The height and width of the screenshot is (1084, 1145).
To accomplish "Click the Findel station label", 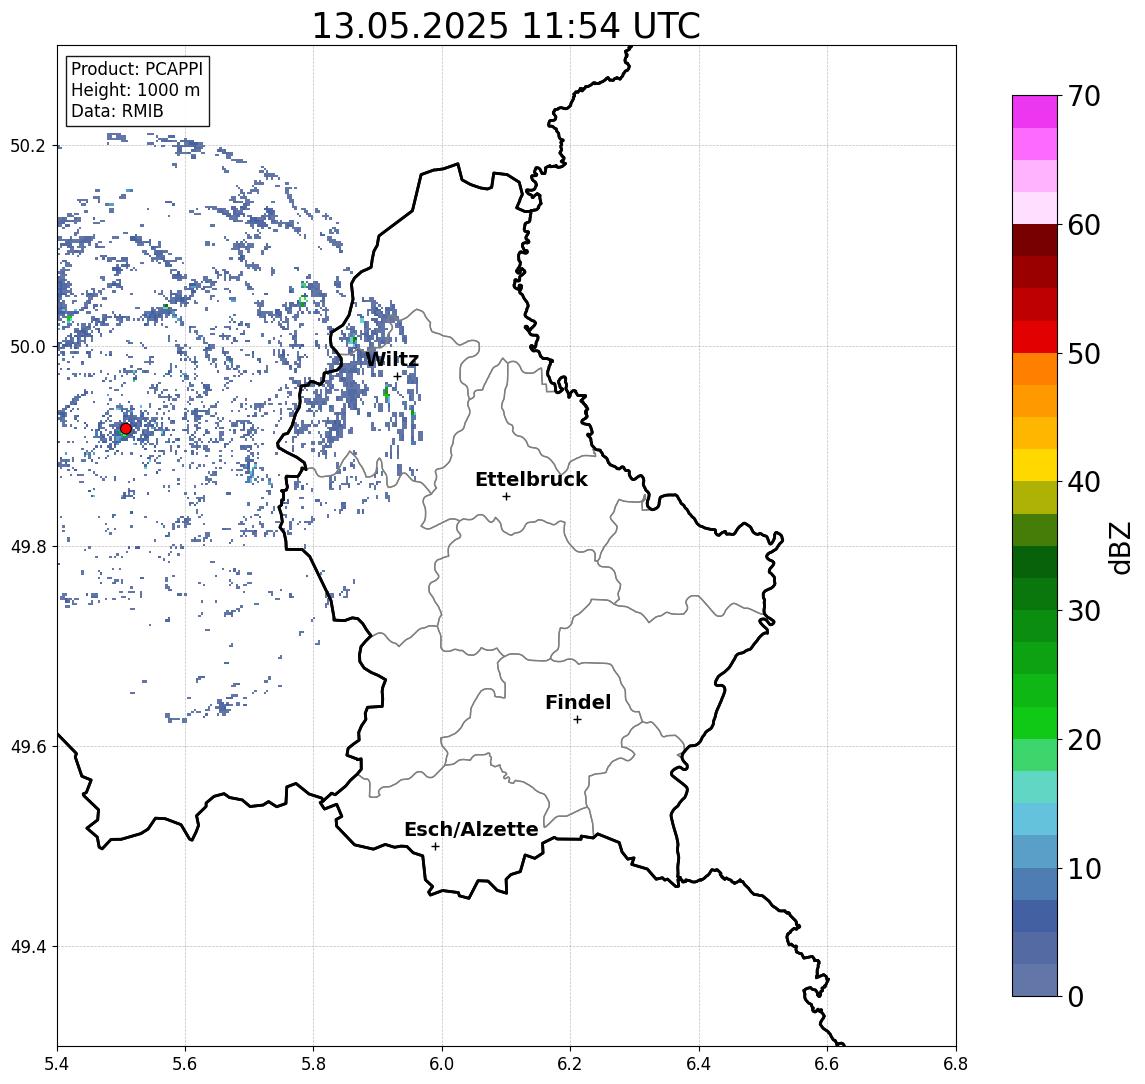I will tap(578, 702).
